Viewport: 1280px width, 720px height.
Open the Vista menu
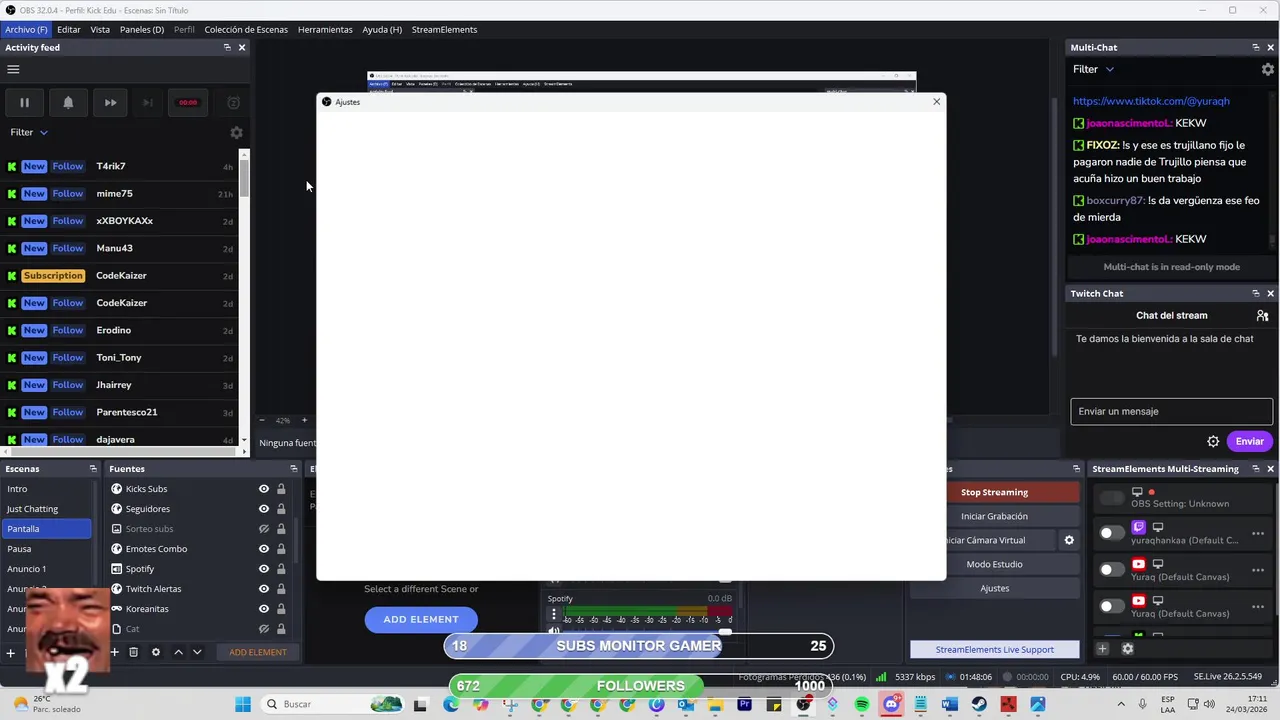(x=100, y=29)
